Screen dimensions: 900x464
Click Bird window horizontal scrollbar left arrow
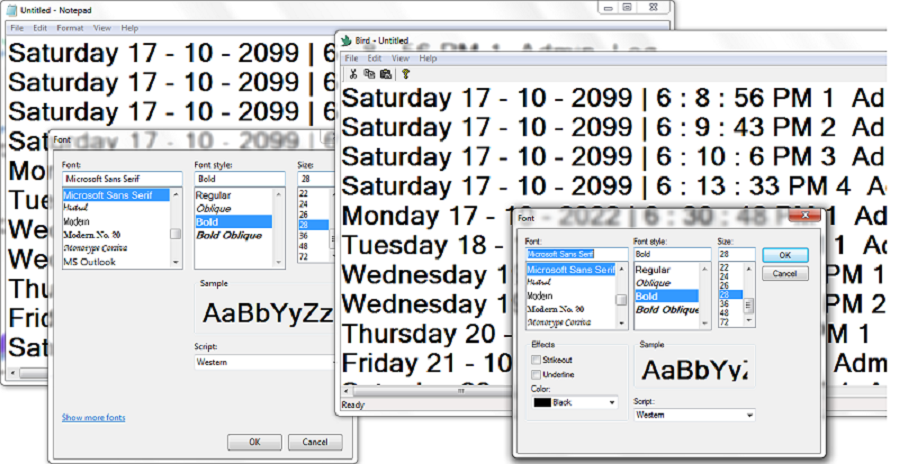[x=346, y=391]
